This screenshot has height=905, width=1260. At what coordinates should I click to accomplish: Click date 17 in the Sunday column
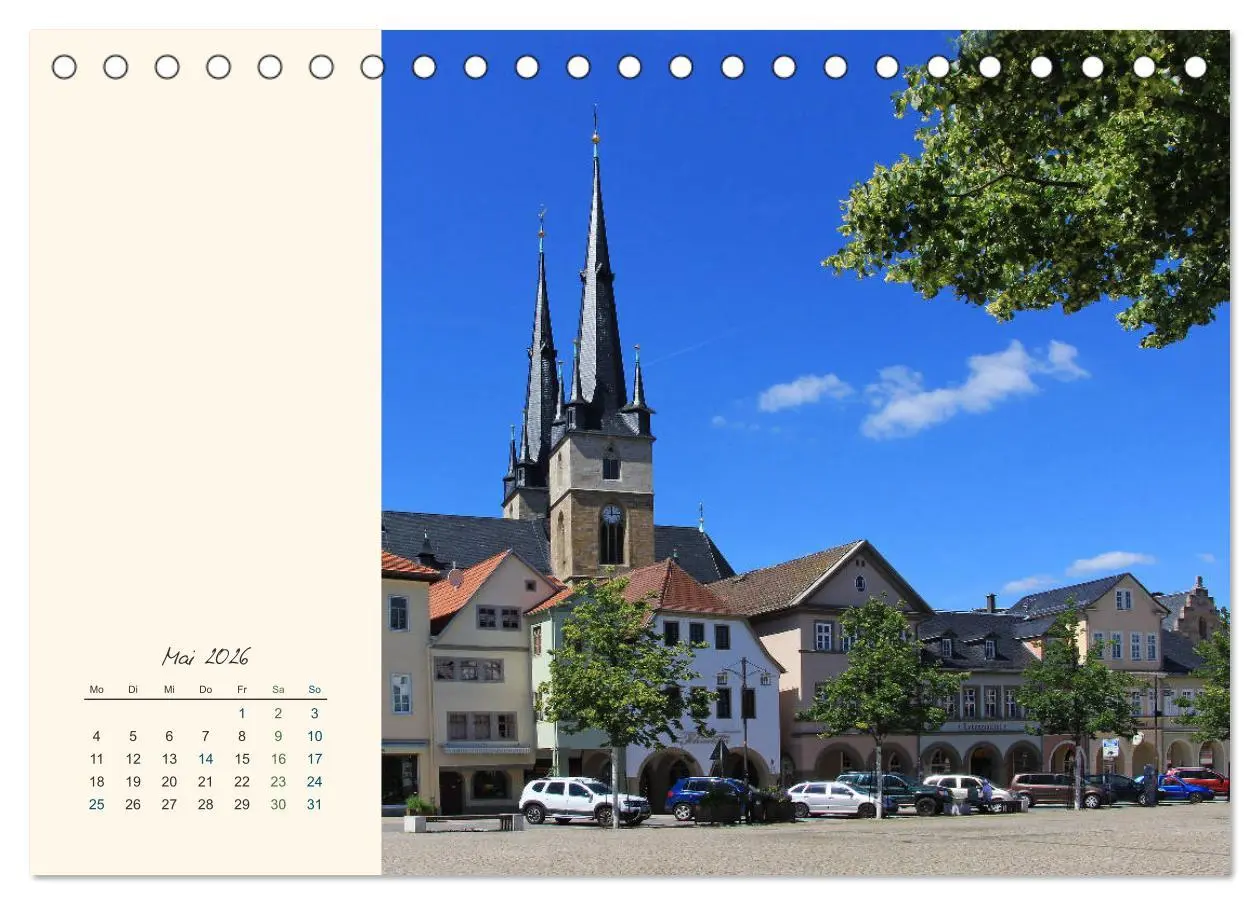point(314,759)
